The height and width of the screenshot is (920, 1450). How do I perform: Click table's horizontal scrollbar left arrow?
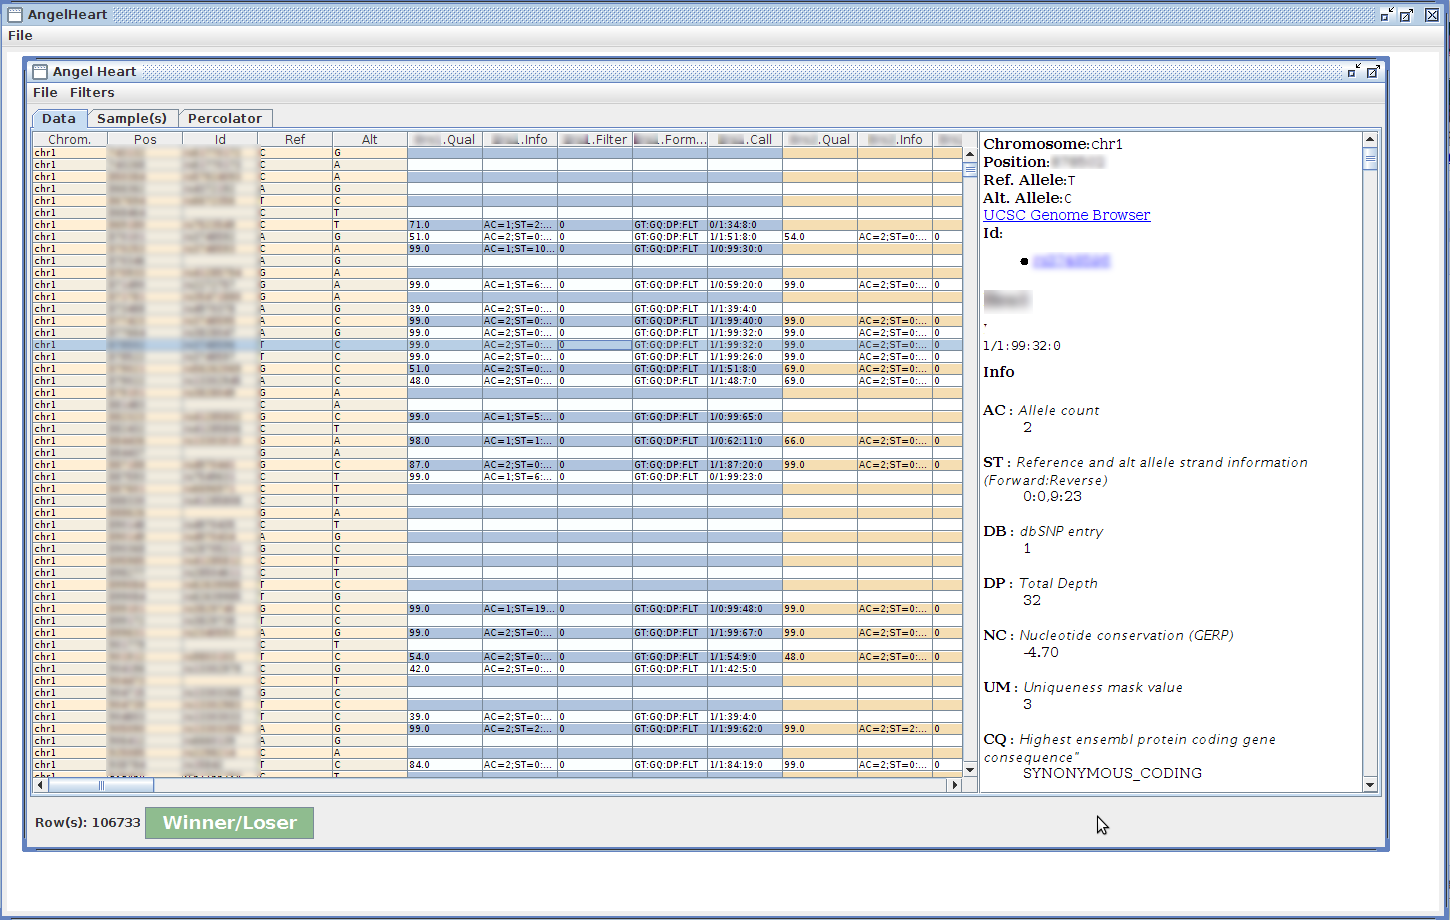pos(40,785)
